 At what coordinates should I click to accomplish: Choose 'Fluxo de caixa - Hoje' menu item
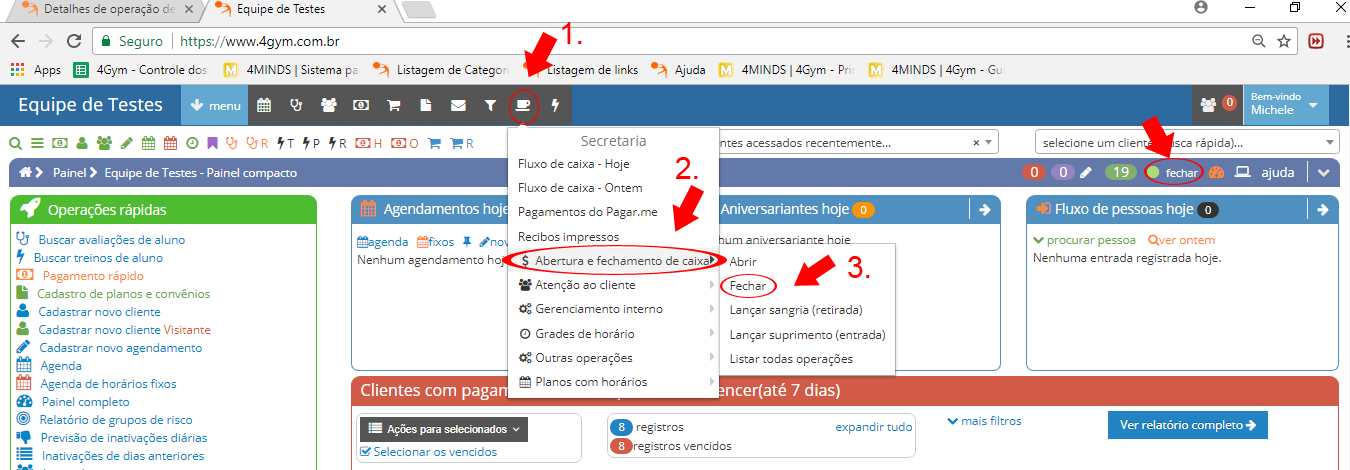[573, 164]
